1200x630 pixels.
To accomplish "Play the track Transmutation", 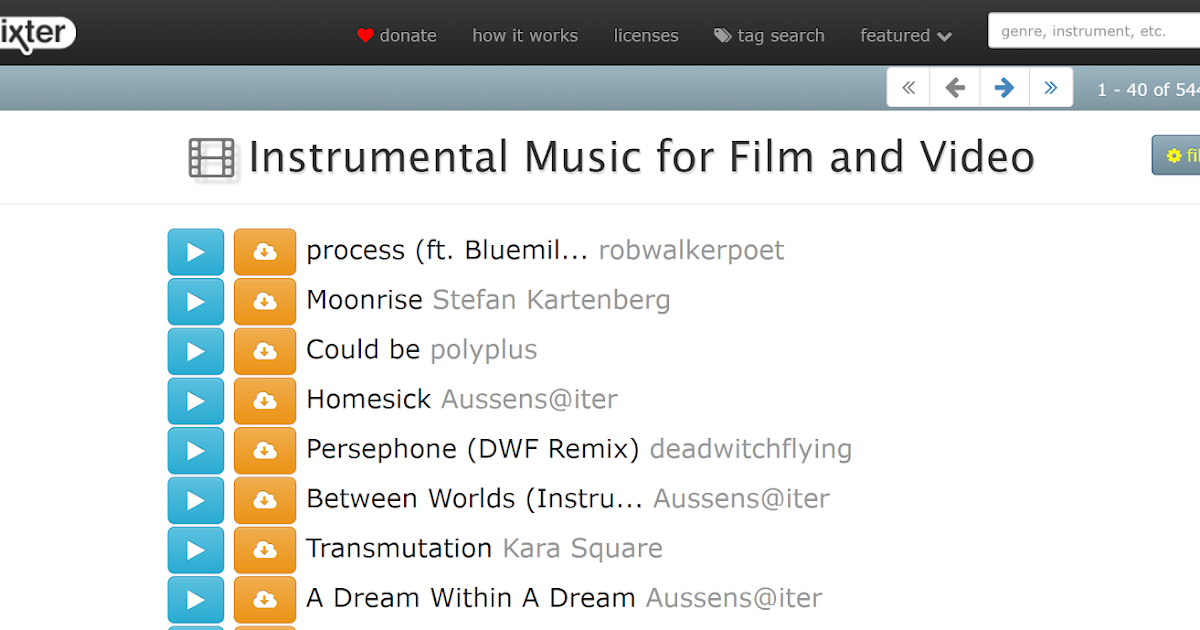I will (x=195, y=550).
